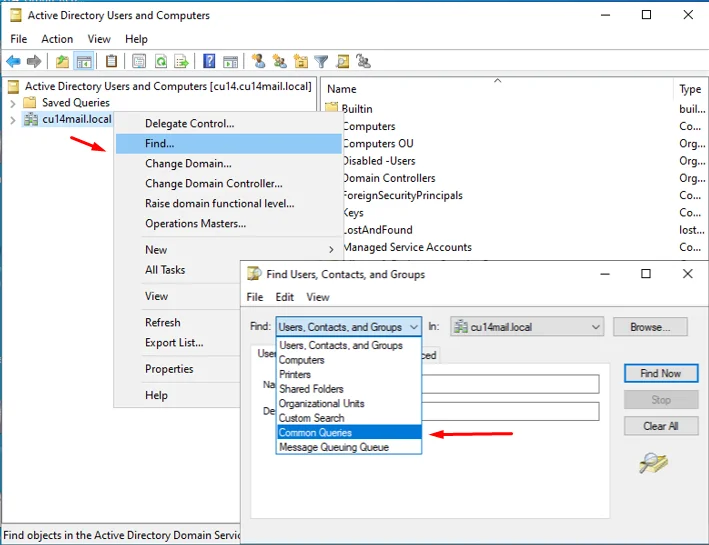Choose Custom Search from Find dropdown

coord(349,418)
